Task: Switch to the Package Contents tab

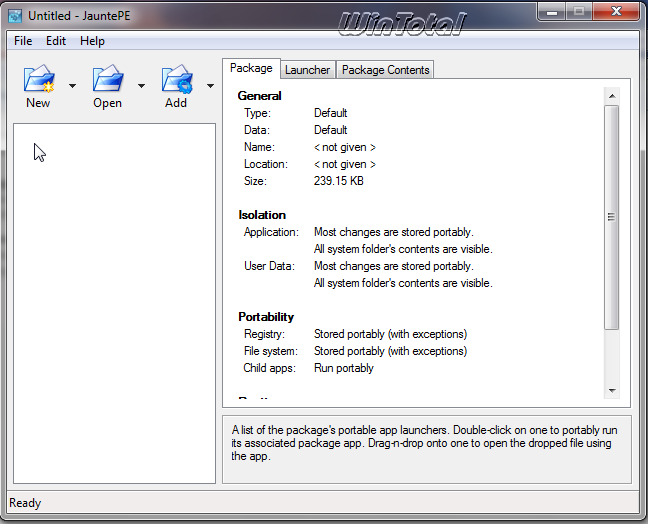Action: pyautogui.click(x=385, y=70)
